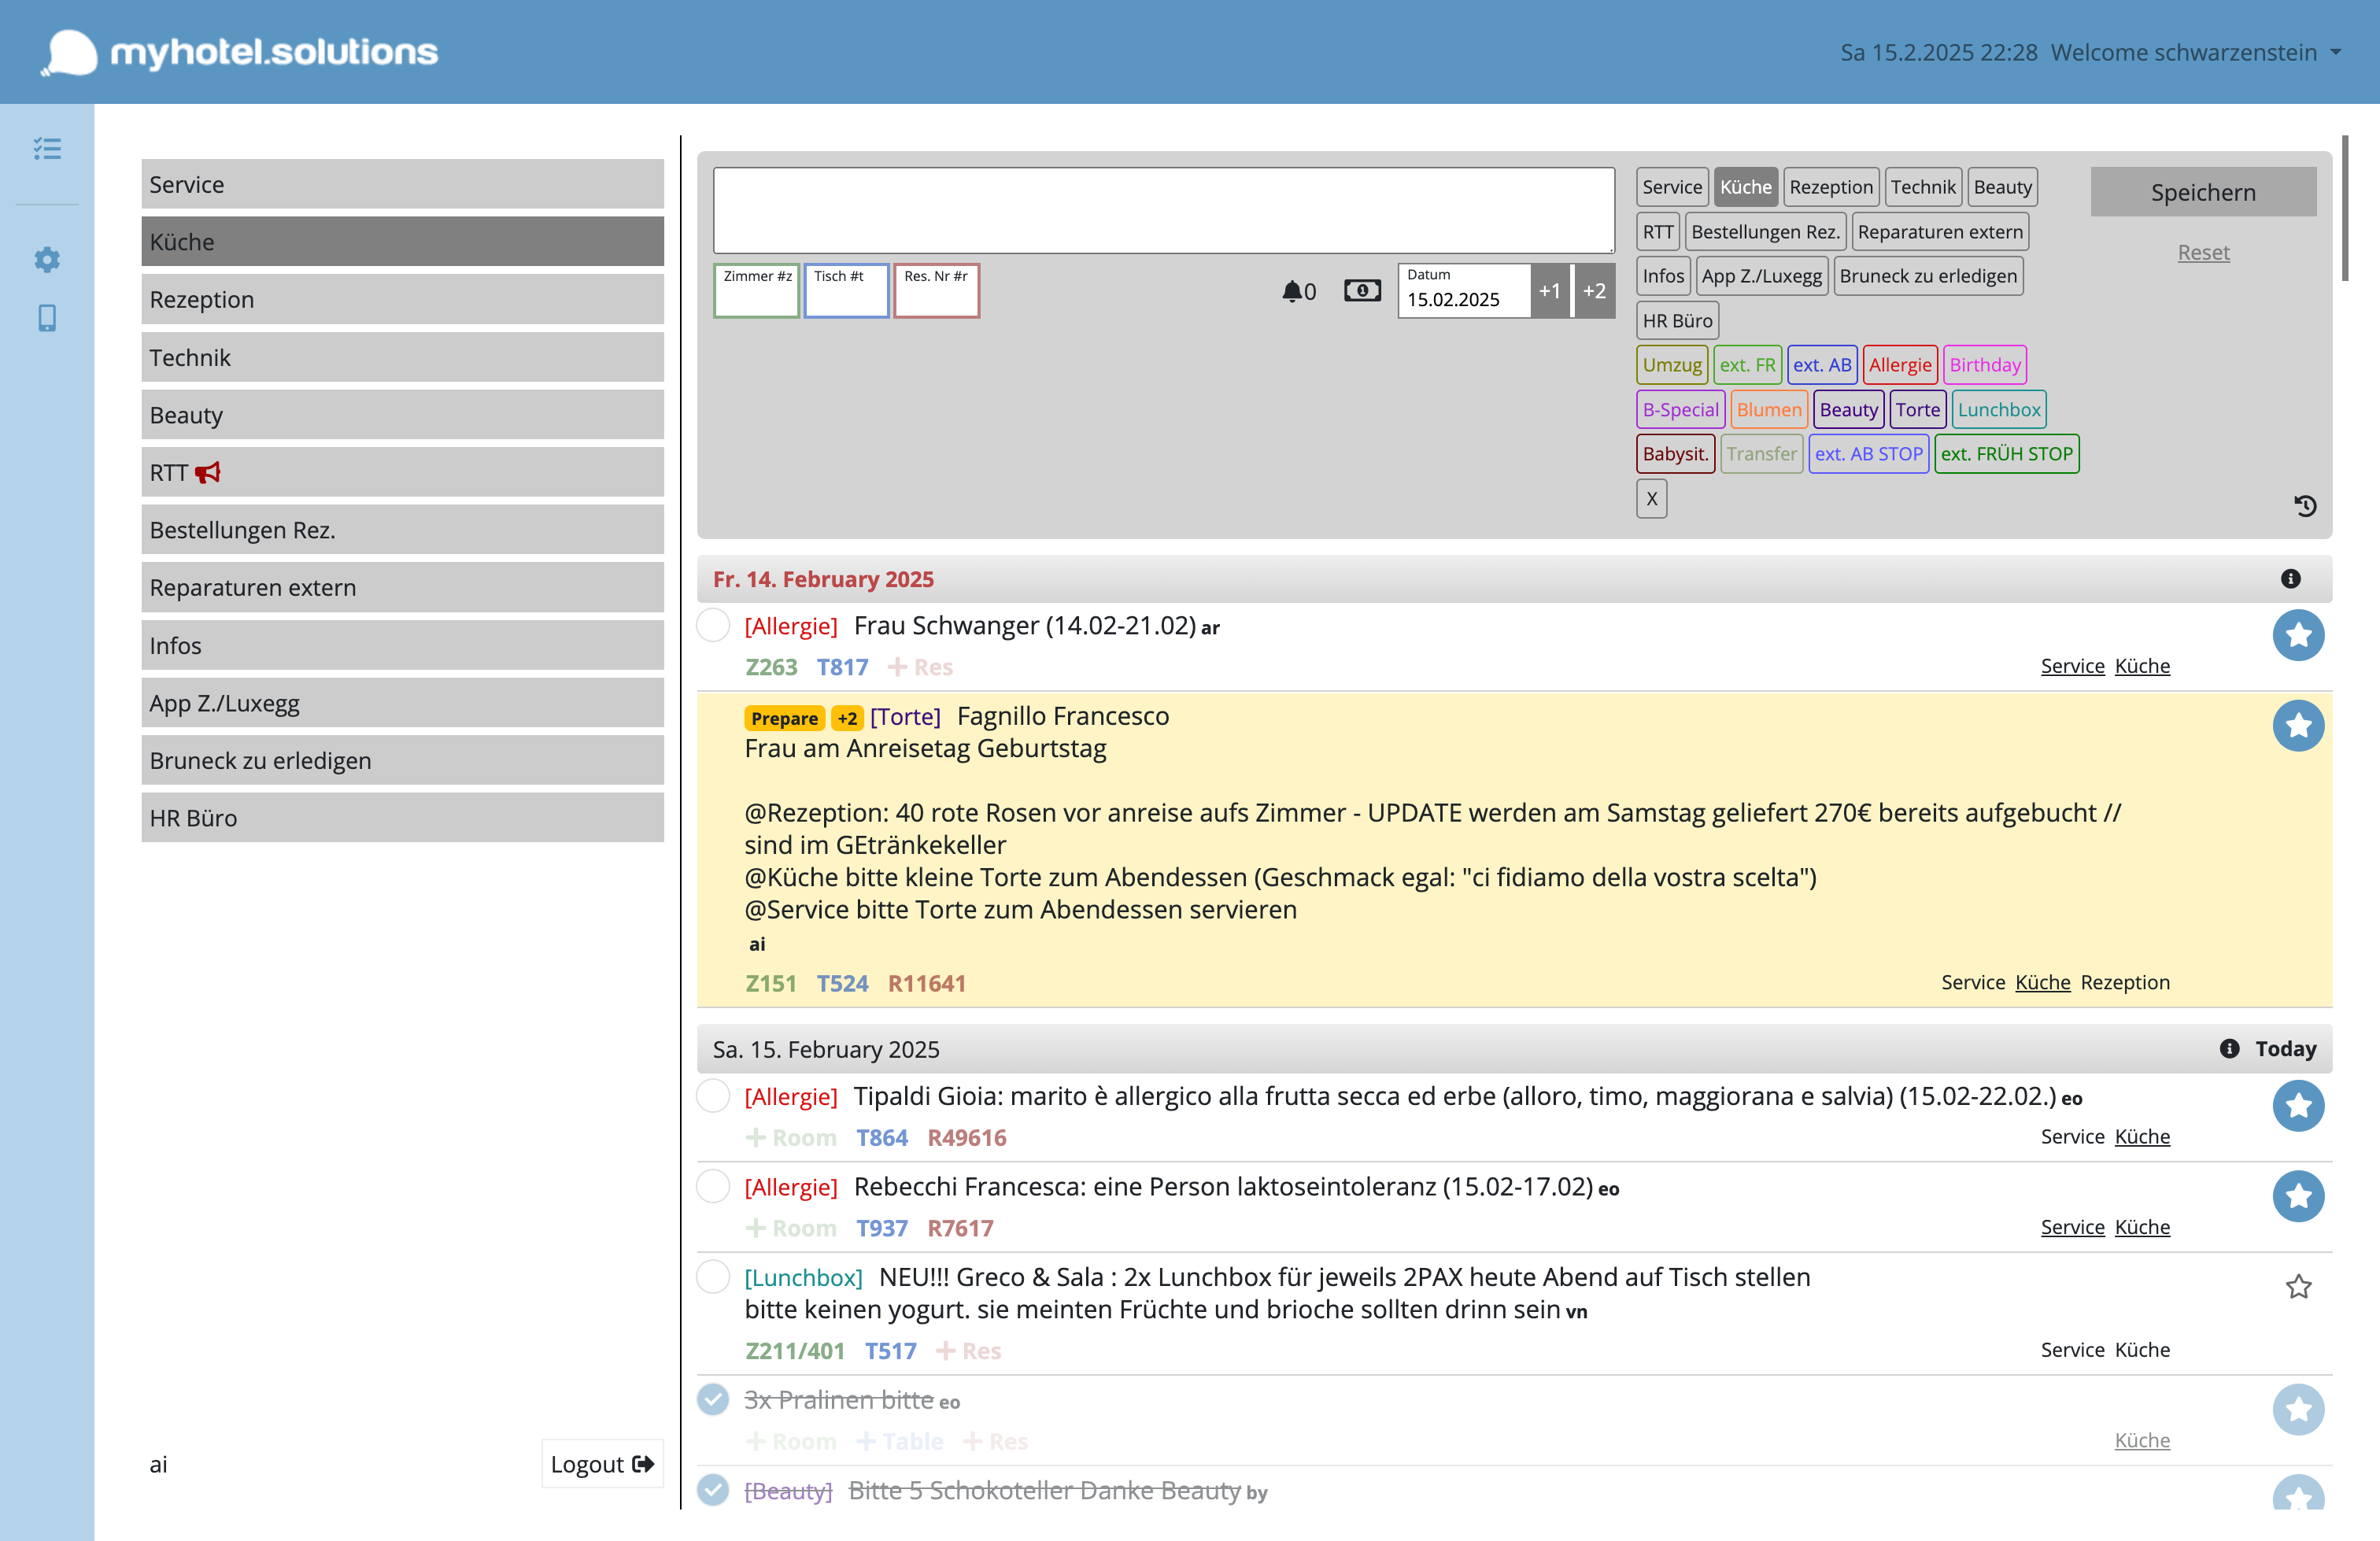2380x1541 pixels.
Task: Star the Lunchbox Greco & Sala task
Action: click(x=2299, y=1288)
